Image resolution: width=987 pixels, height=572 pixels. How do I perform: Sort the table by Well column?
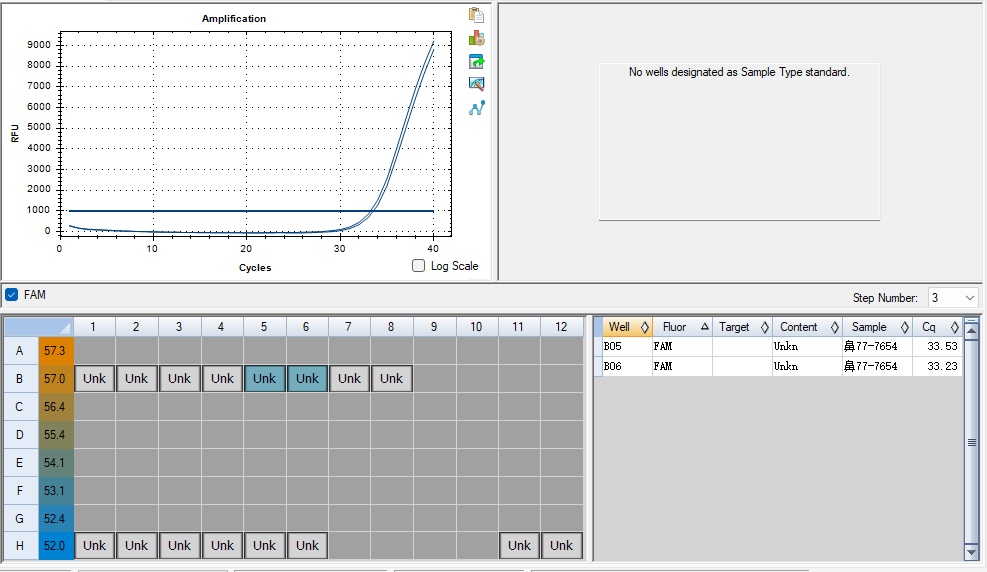(x=628, y=327)
